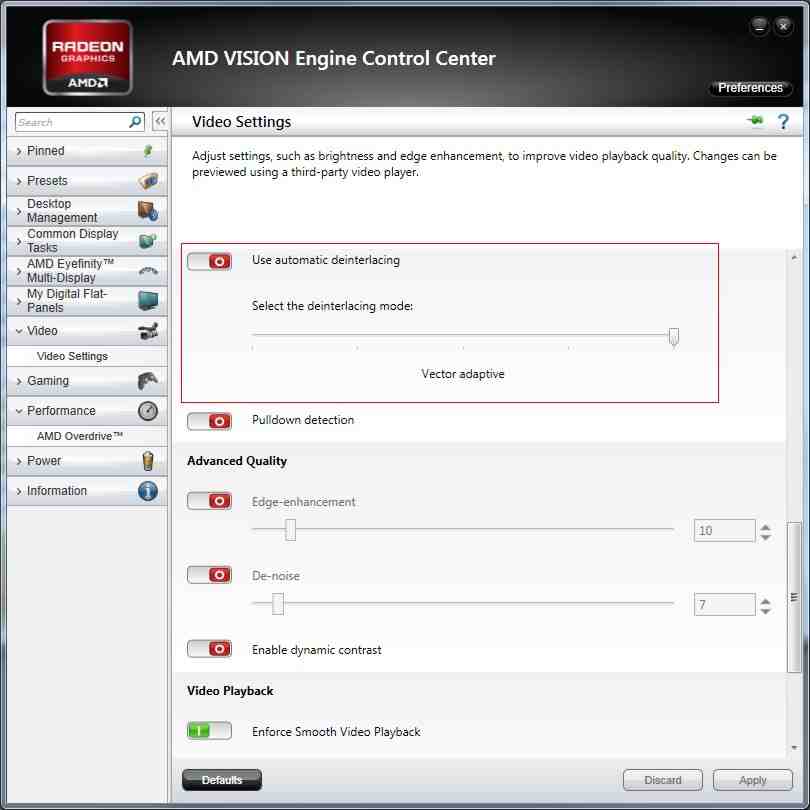
Task: Click the Performance gauge icon
Action: point(148,411)
